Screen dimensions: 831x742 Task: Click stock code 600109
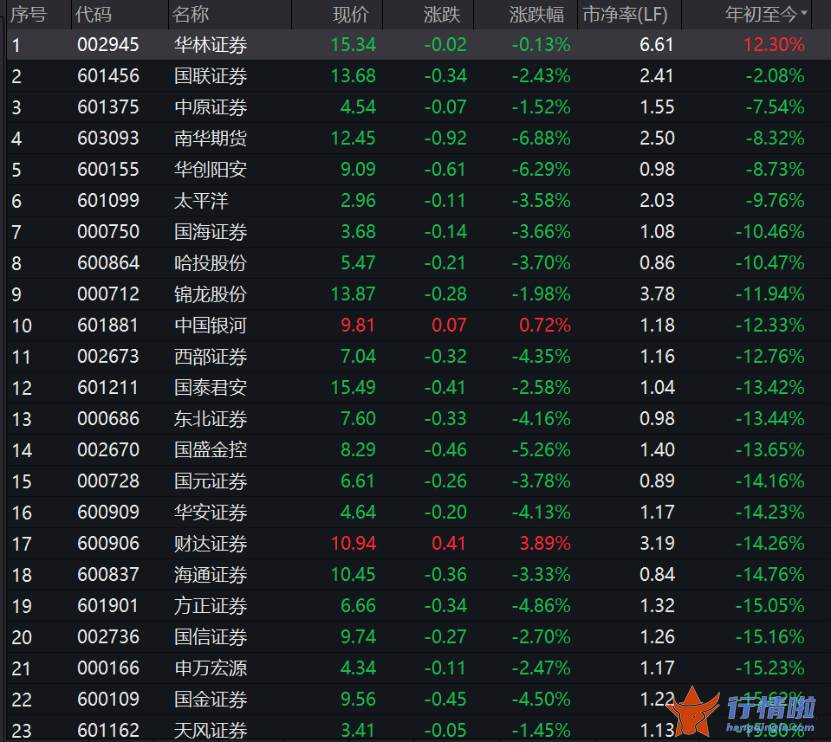108,700
